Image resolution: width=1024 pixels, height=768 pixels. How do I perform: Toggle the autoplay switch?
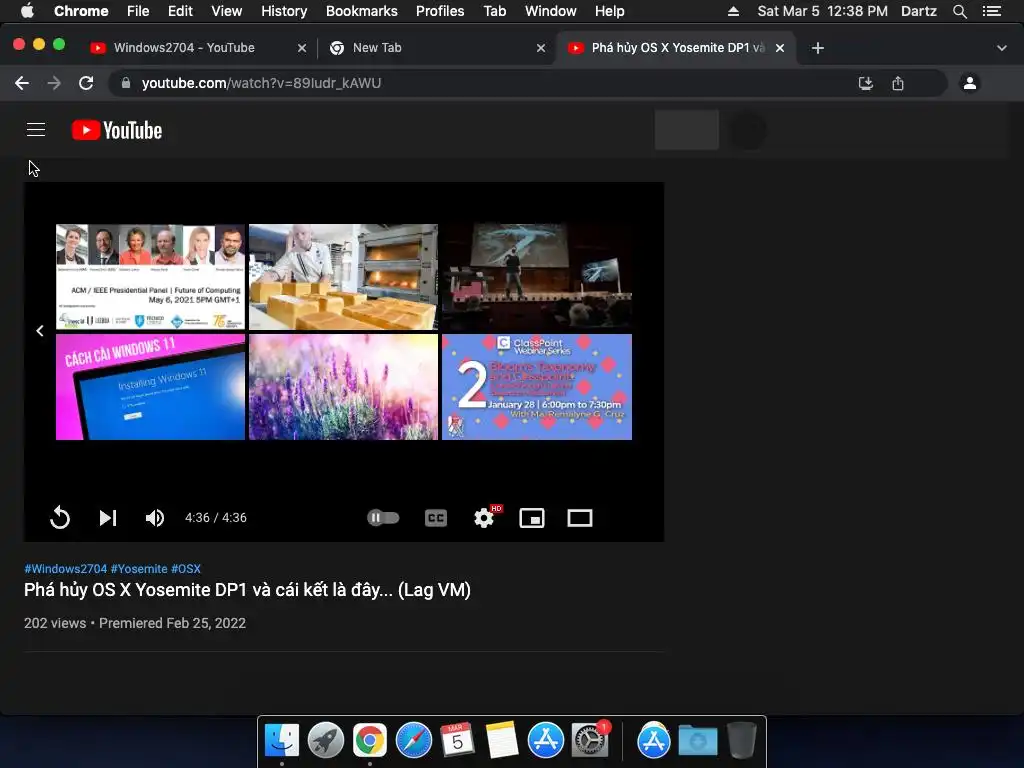click(x=383, y=518)
